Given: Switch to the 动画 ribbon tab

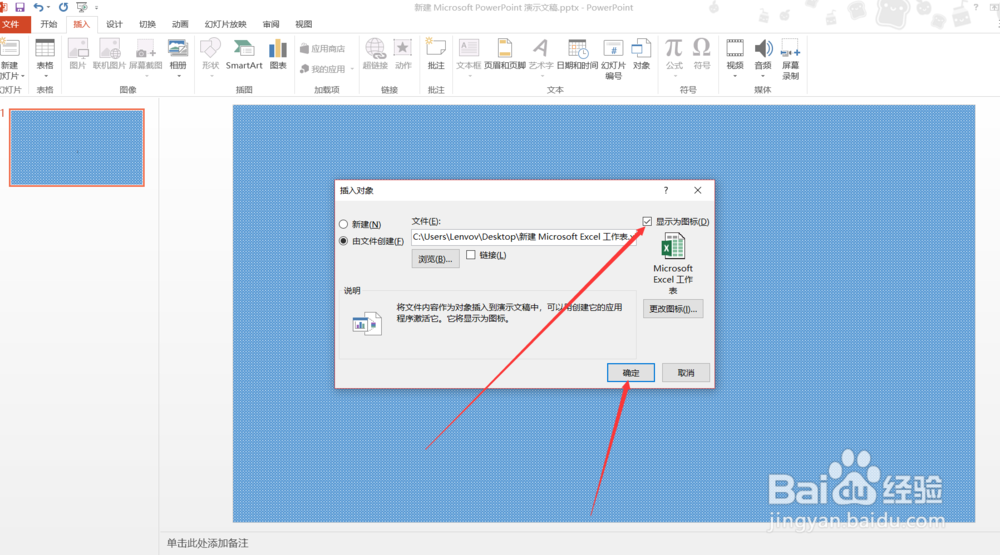Looking at the screenshot, I should [180, 24].
